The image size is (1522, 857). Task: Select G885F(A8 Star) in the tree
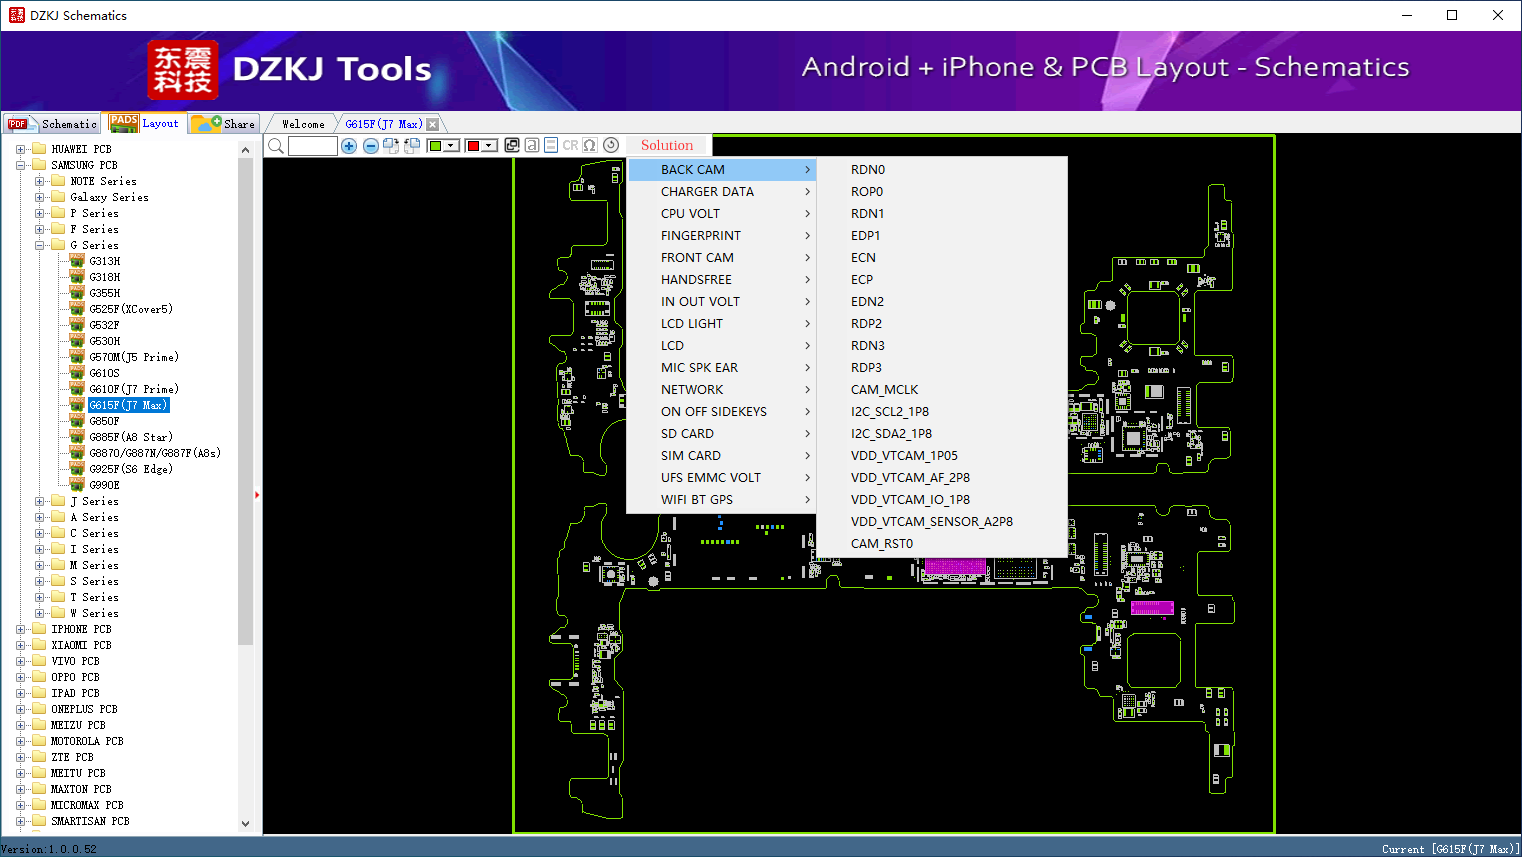(131, 437)
